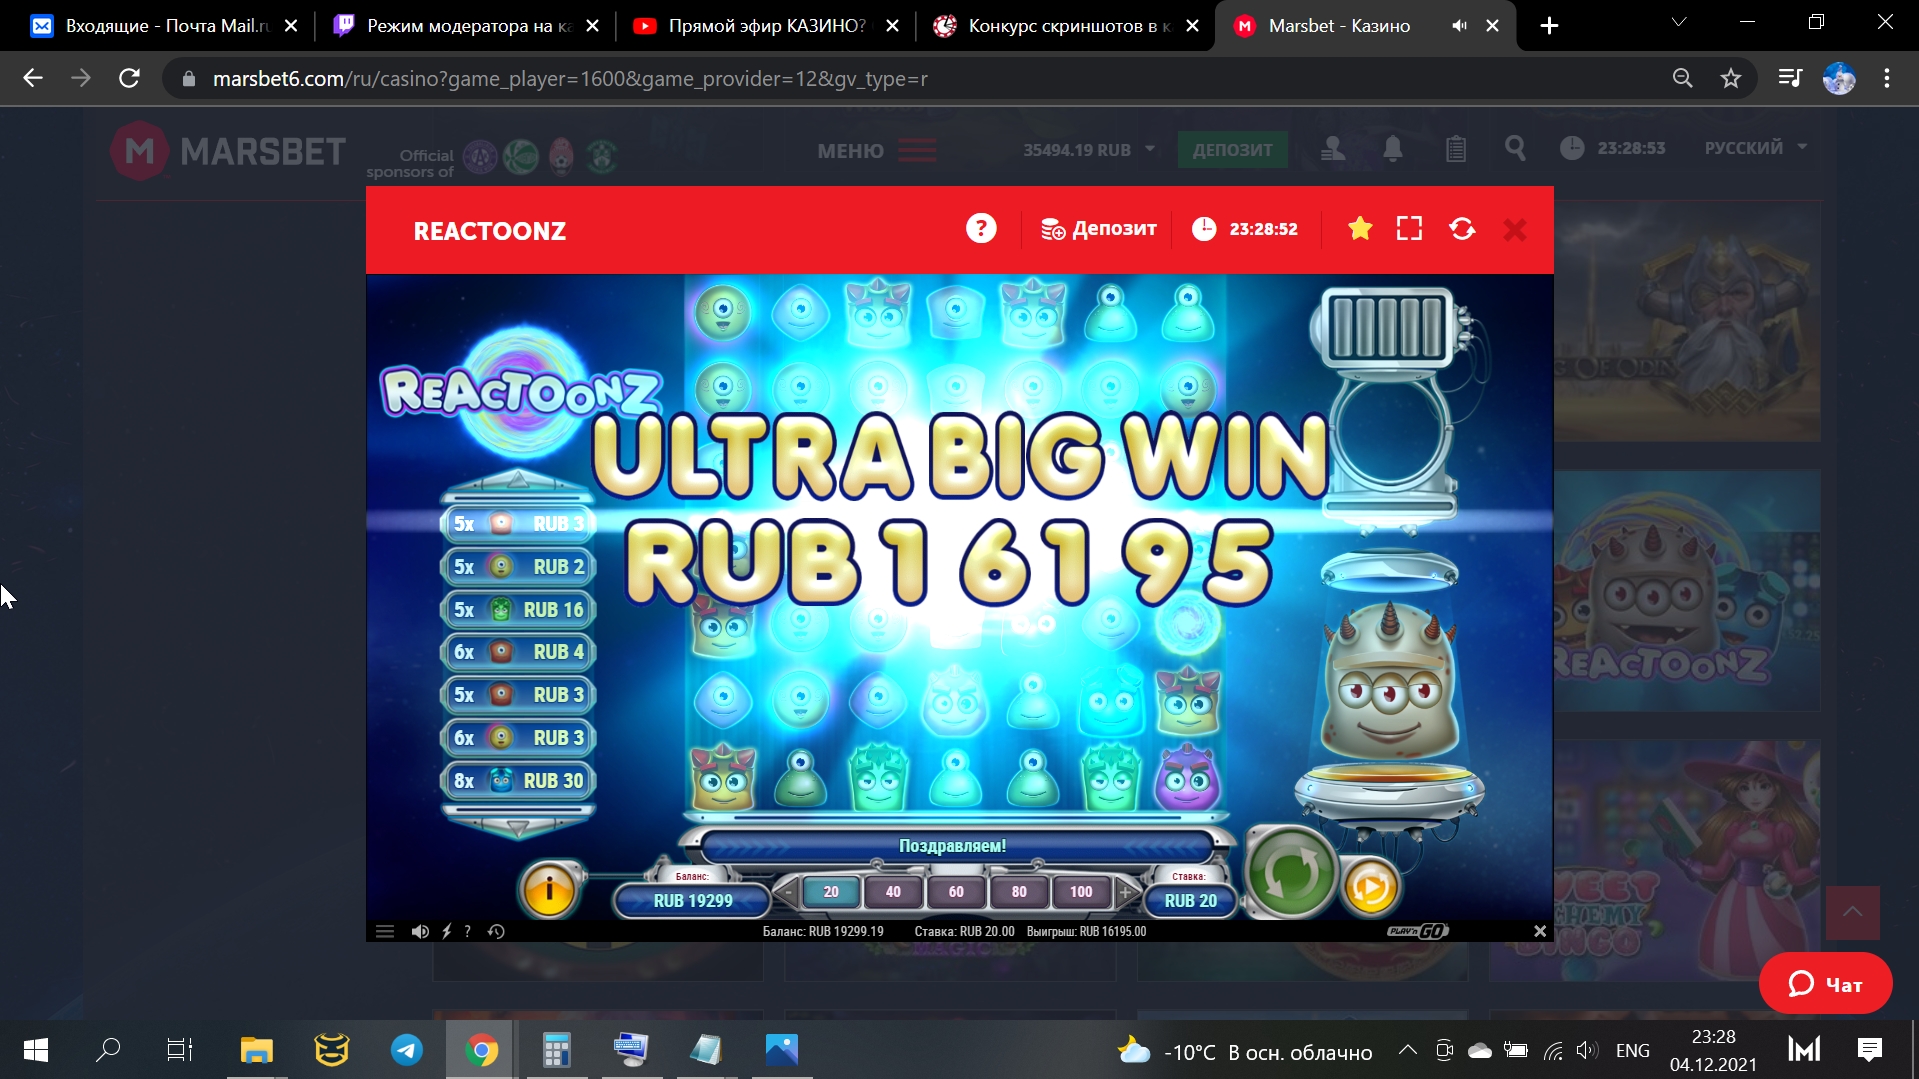Open Calculator from the taskbar

pos(556,1050)
